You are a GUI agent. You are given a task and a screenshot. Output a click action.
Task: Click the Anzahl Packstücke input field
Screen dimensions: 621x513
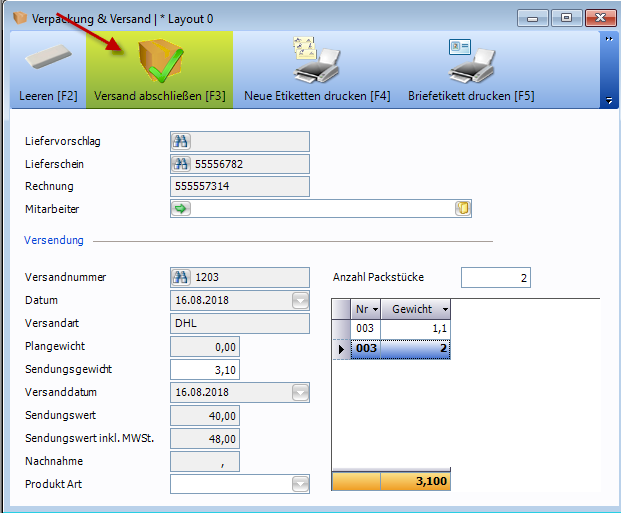495,278
